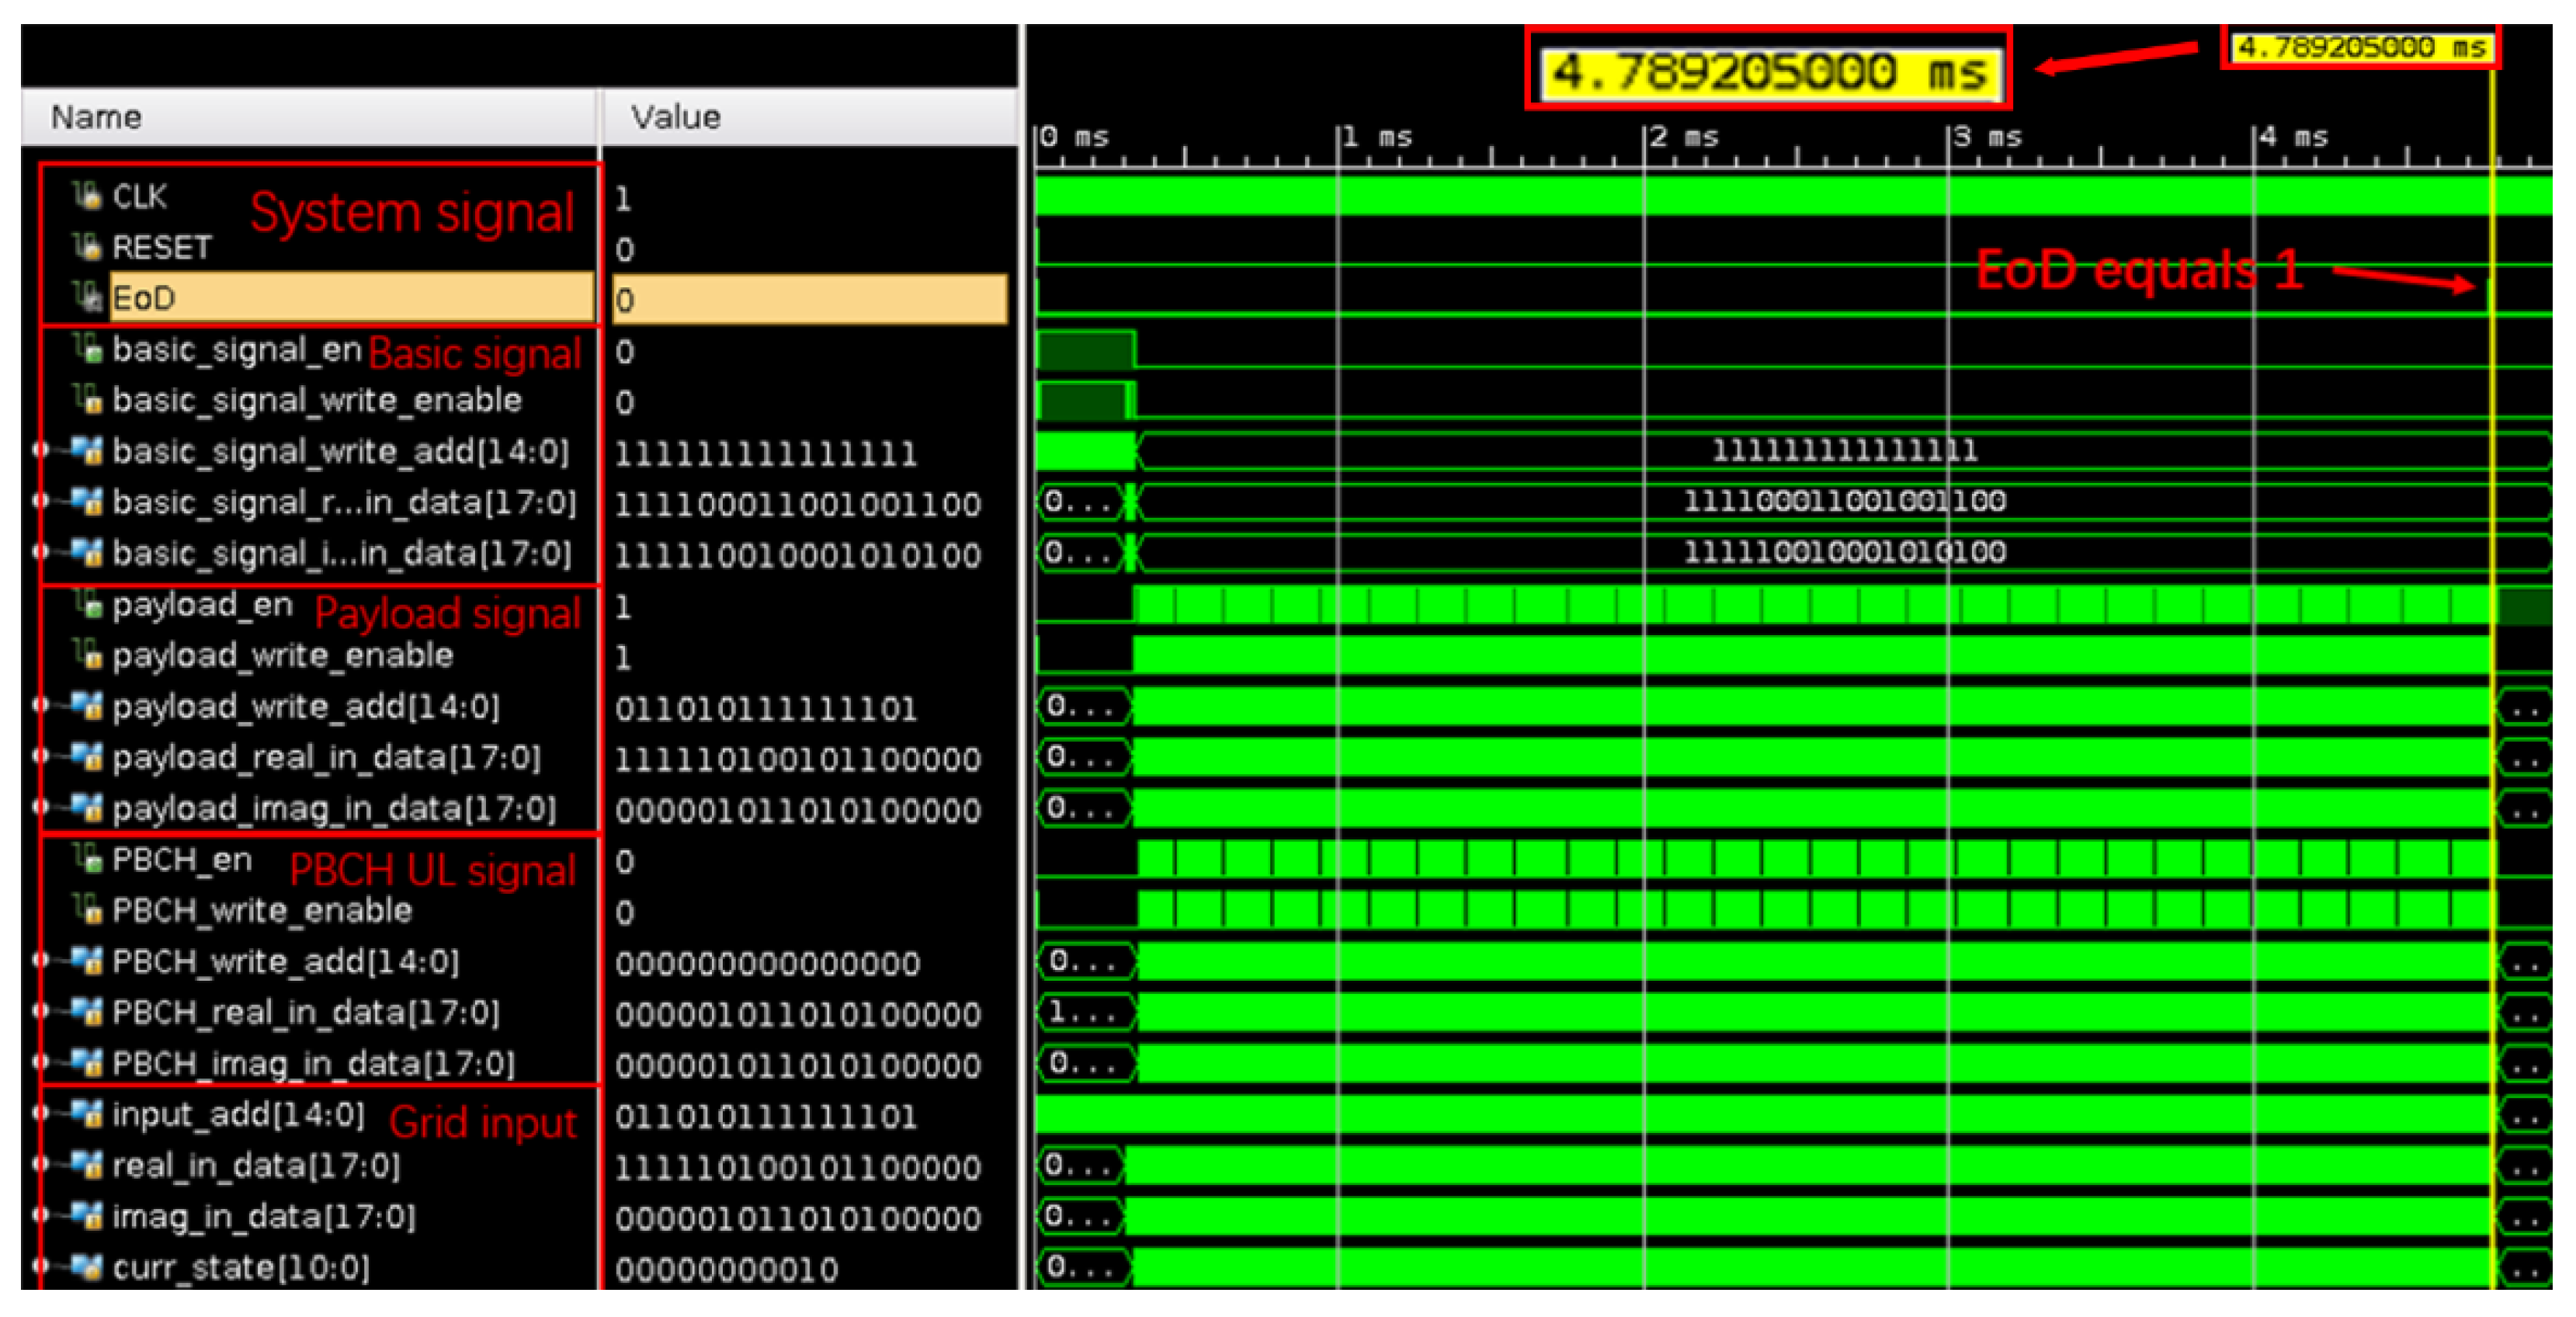2576x1317 pixels.
Task: Click the EoD signal icon
Action: coord(88,297)
